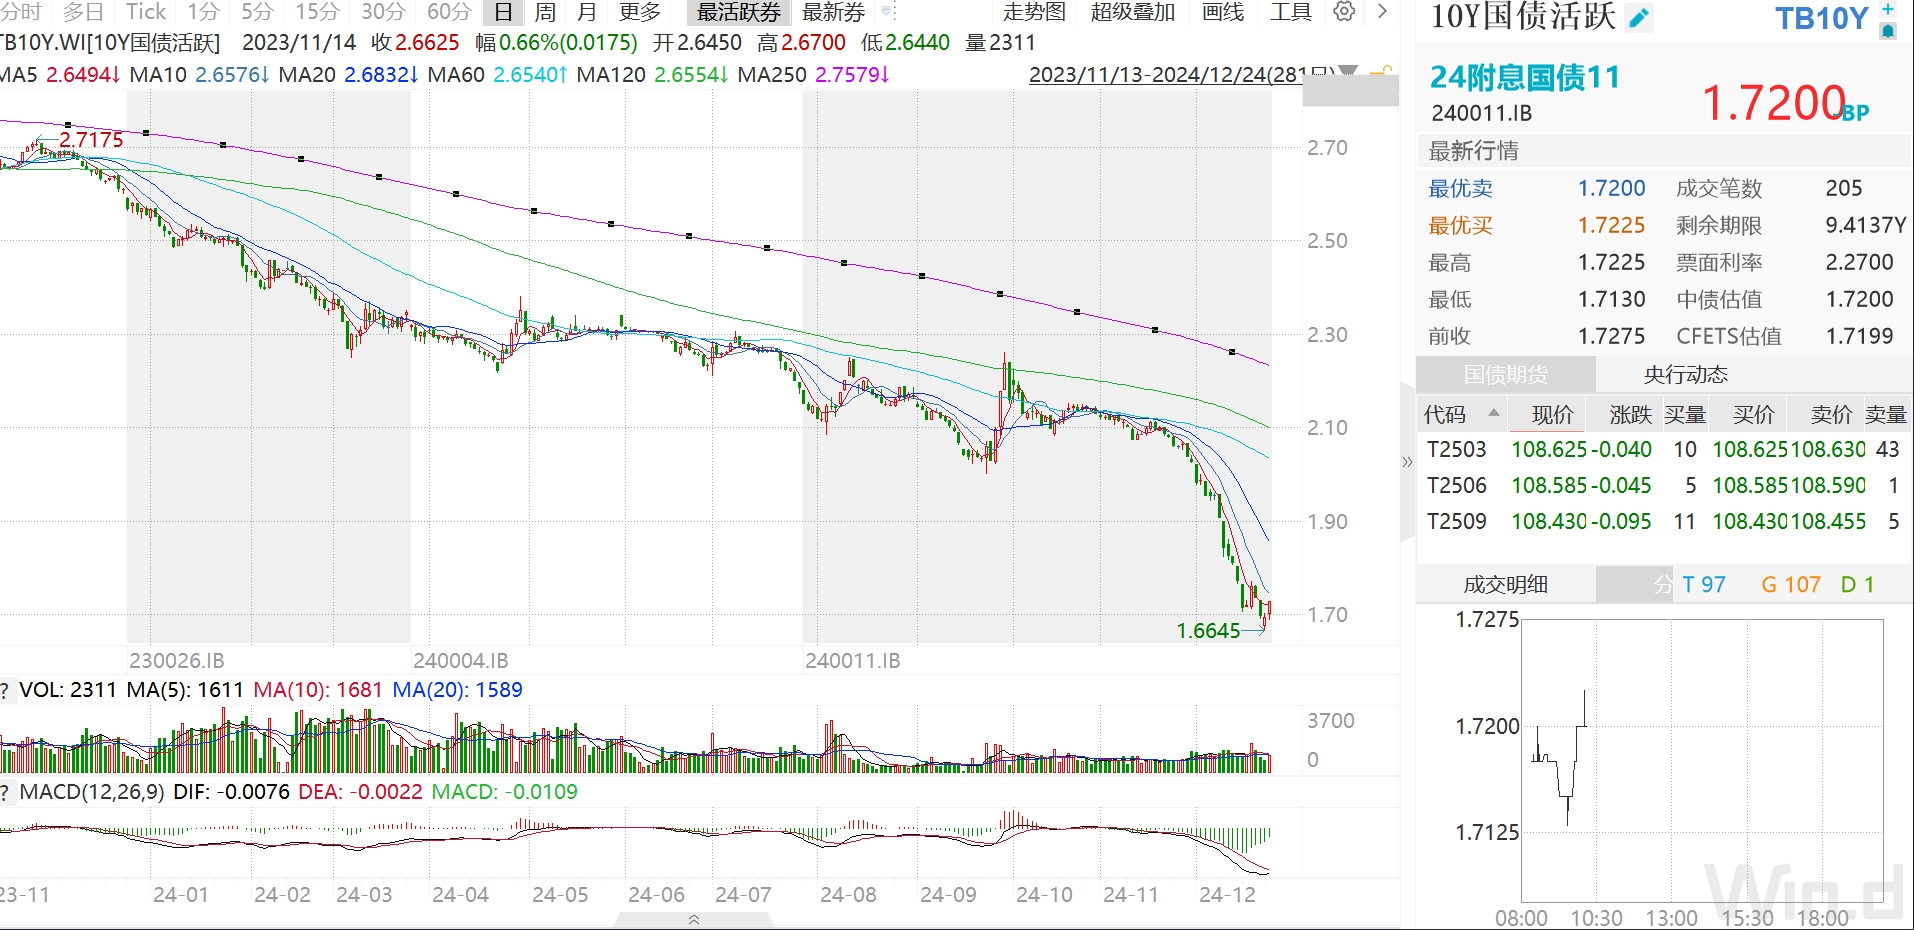
Task: Switch to daily (日) K-line period
Action: [504, 12]
